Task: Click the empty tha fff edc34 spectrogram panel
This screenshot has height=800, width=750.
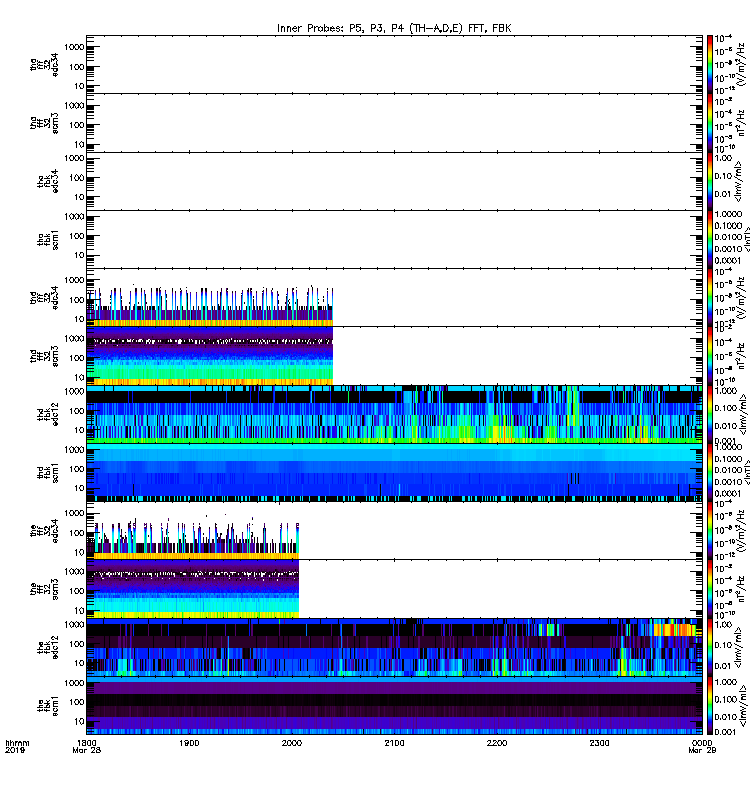Action: tap(394, 64)
